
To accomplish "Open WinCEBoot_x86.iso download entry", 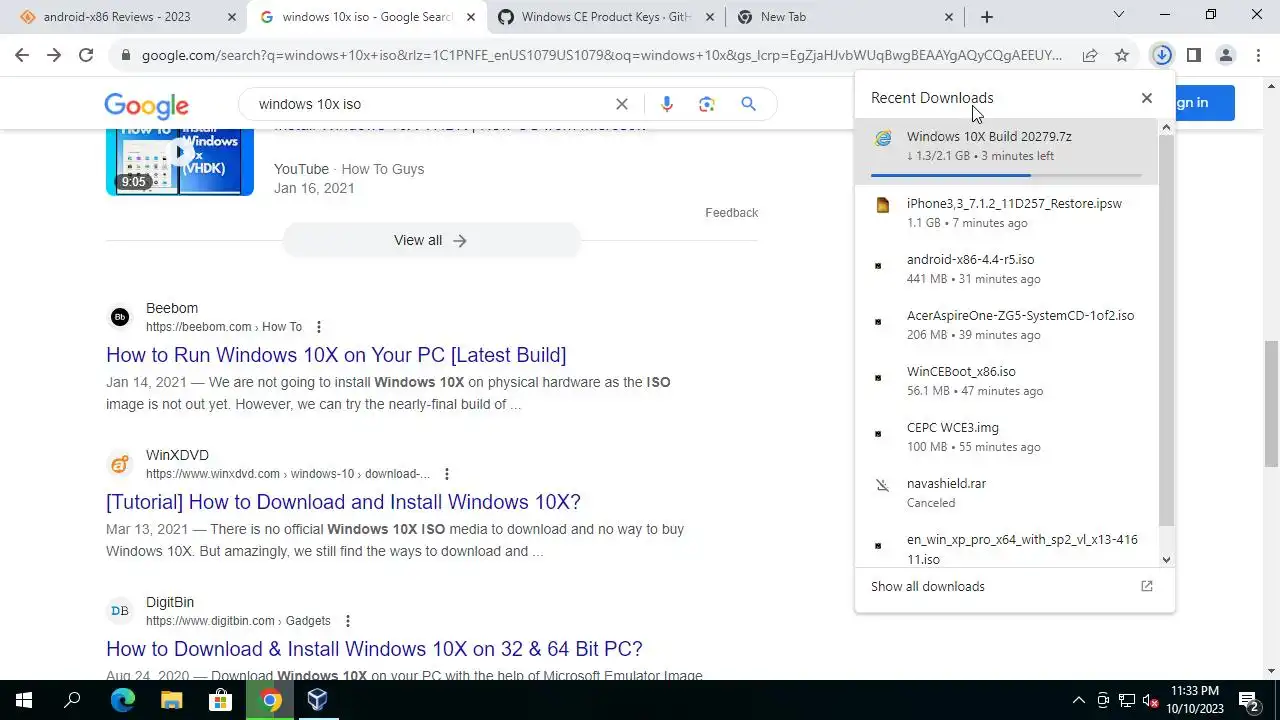I will (1007, 381).
